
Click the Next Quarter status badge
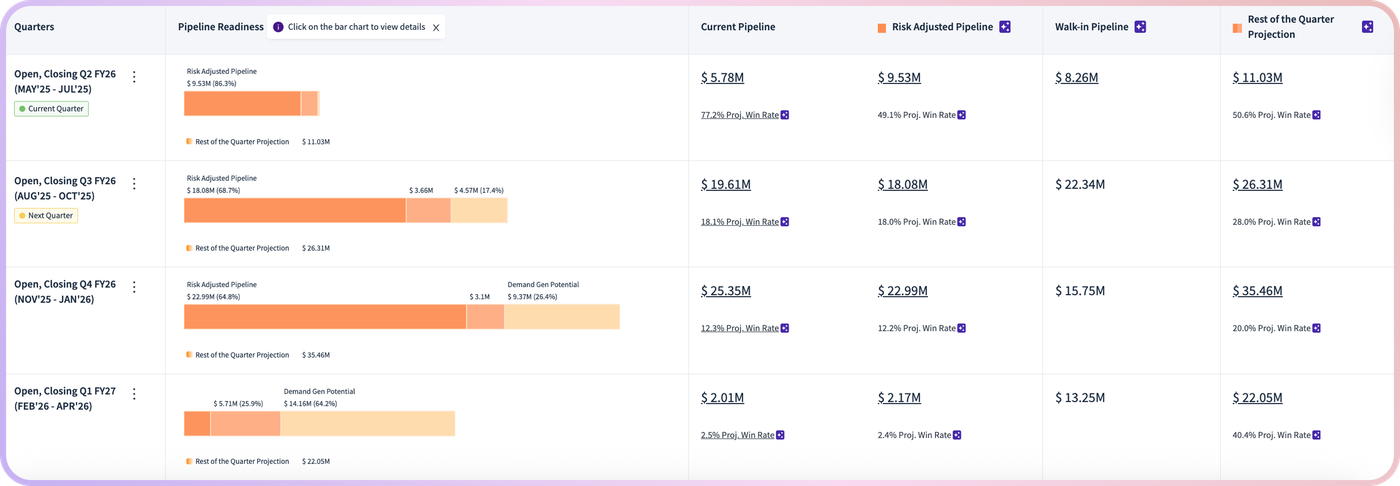click(46, 215)
